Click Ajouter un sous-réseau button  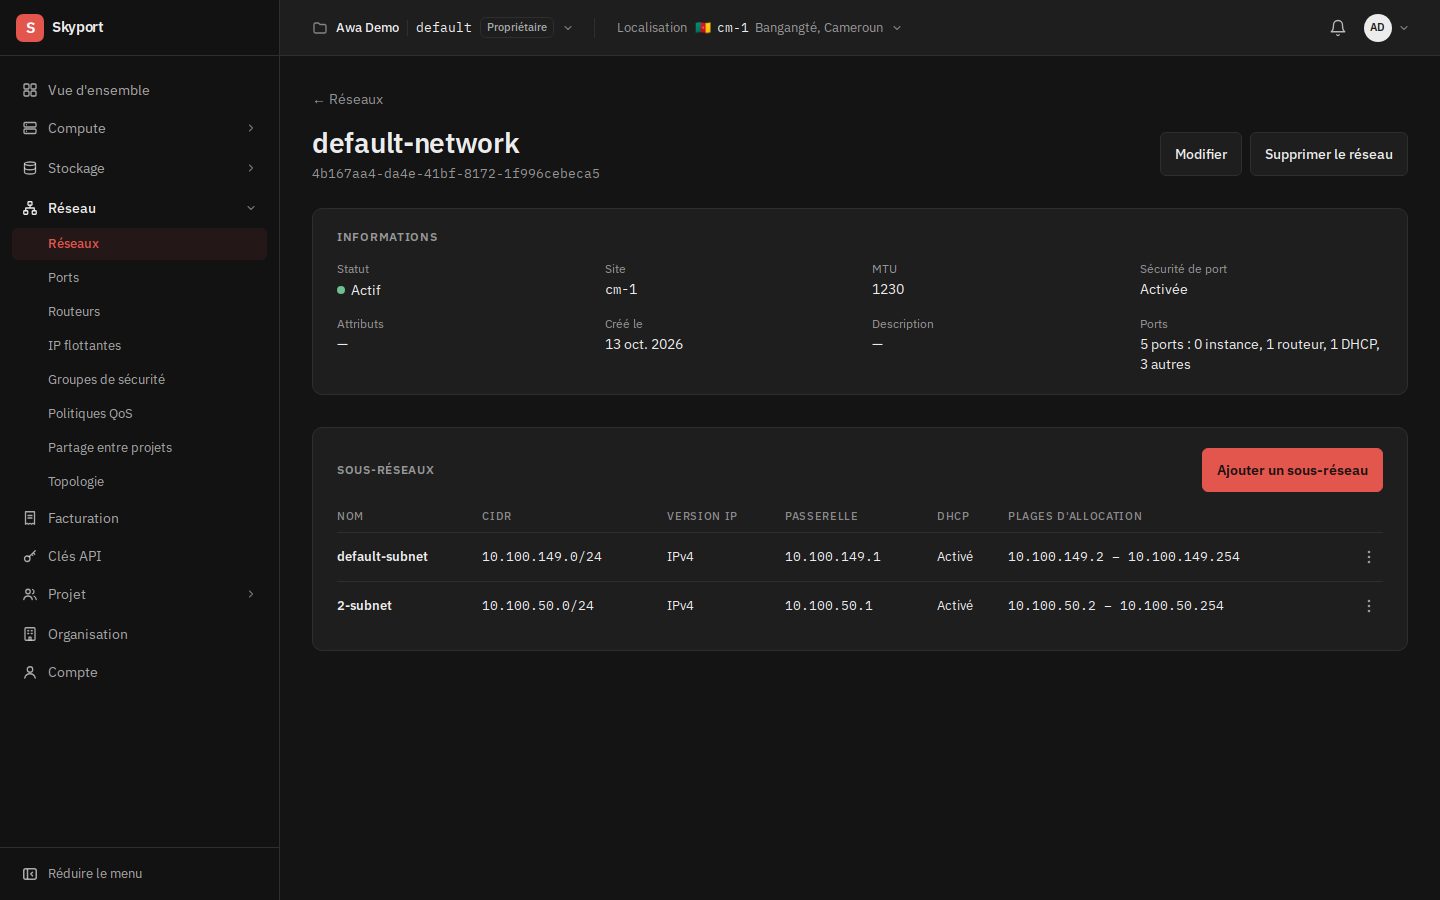click(1292, 470)
